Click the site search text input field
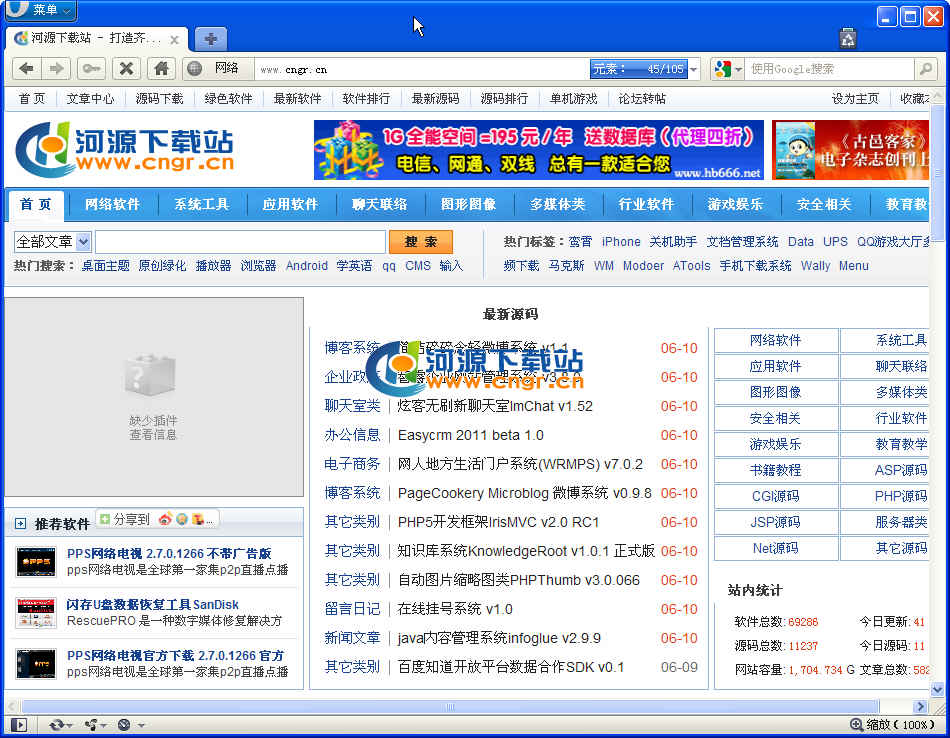 coord(240,242)
